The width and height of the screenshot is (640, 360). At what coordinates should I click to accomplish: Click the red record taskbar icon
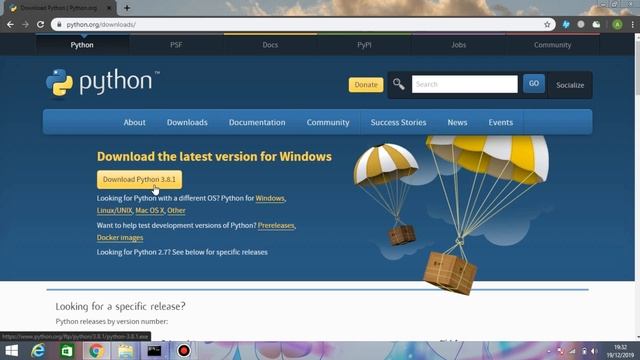click(x=184, y=351)
